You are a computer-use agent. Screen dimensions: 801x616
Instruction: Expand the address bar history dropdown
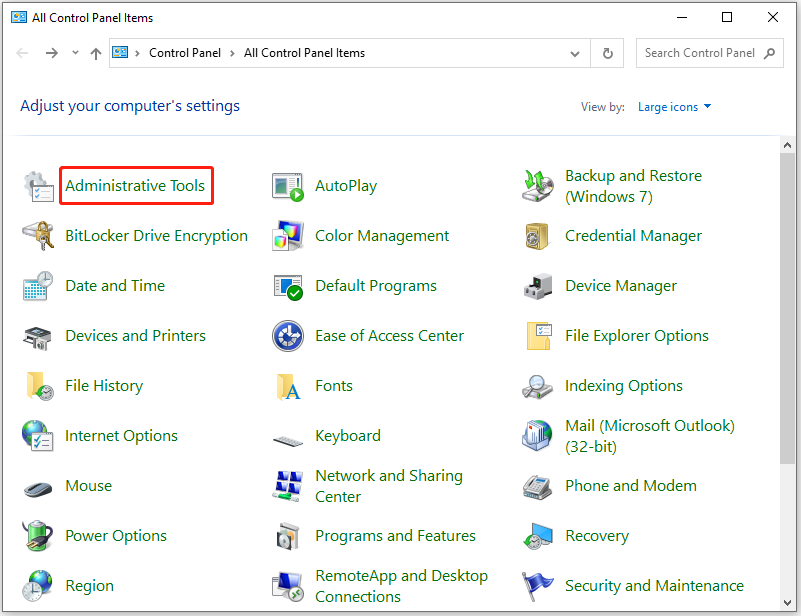pos(575,53)
